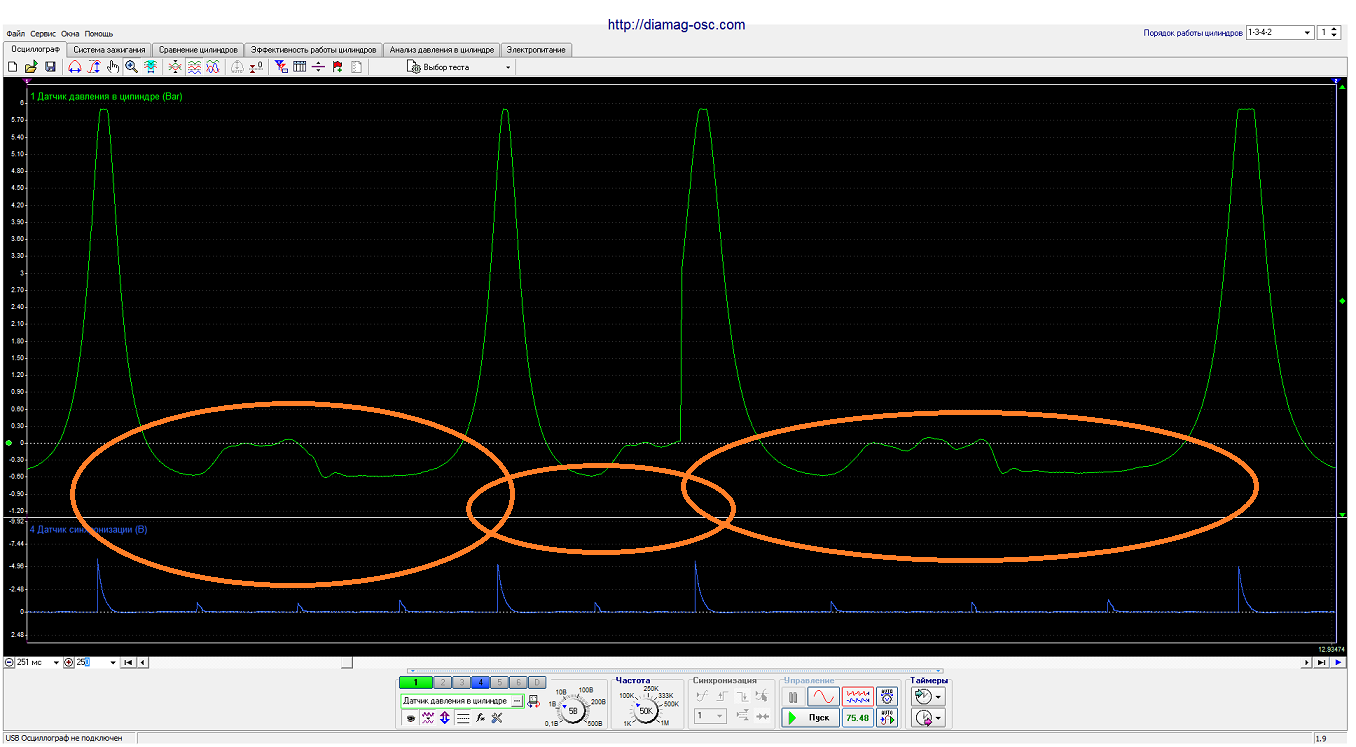The height and width of the screenshot is (747, 1356).
Task: Click the eye icon under the channel name
Action: [410, 718]
